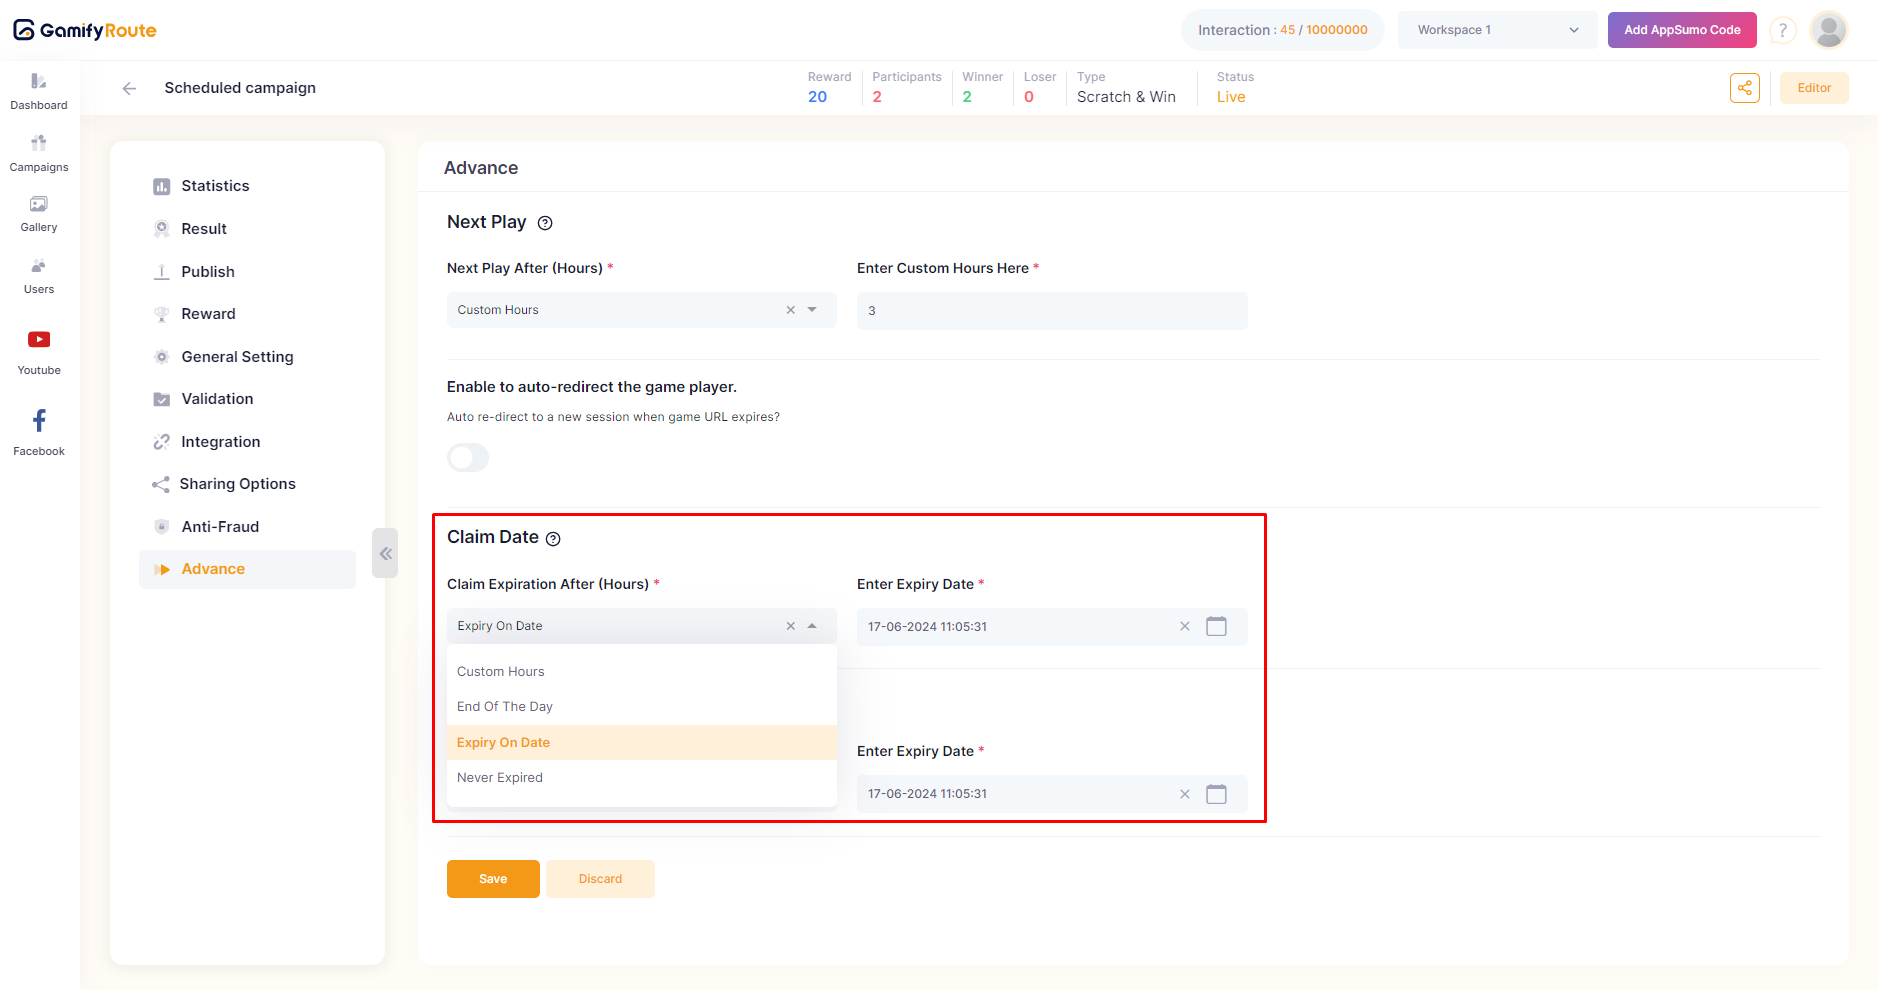This screenshot has width=1878, height=990.
Task: Open the Anti-Fraud settings menu item
Action: (220, 527)
